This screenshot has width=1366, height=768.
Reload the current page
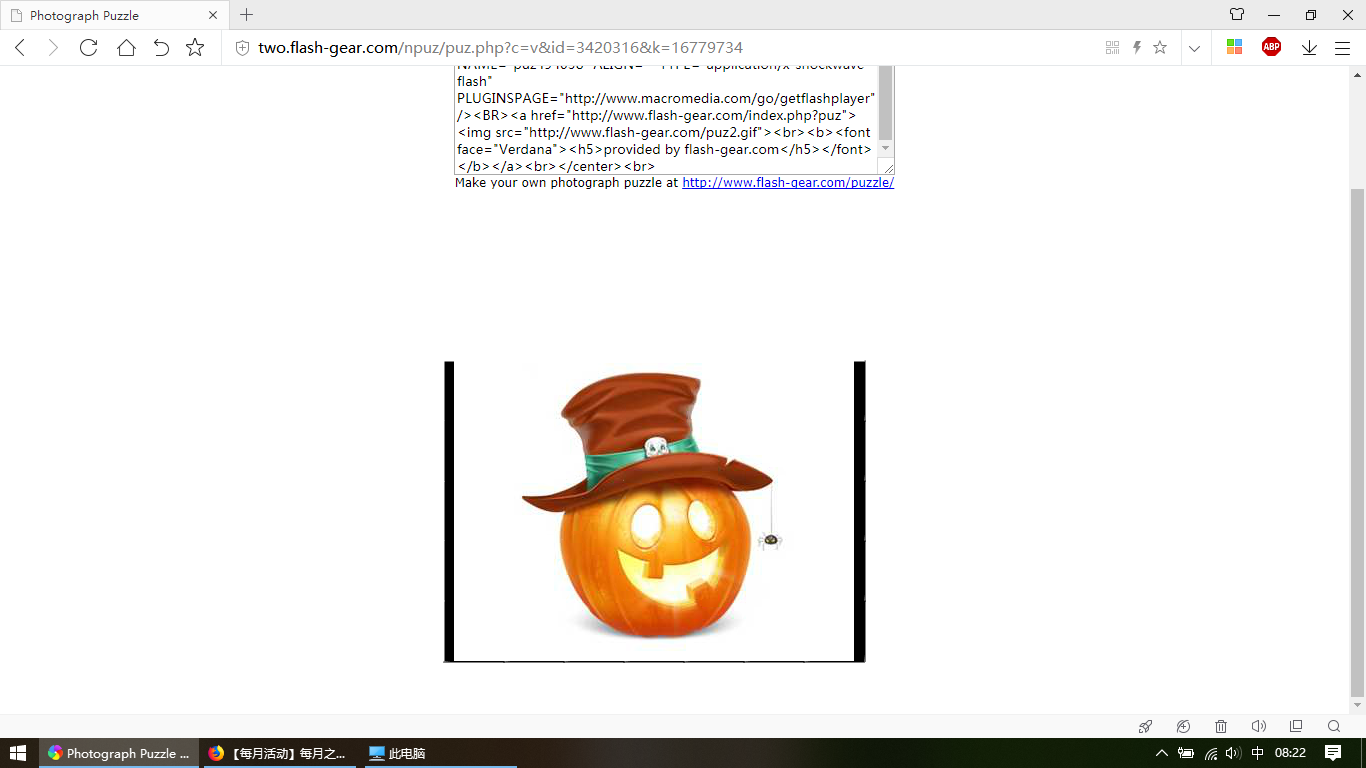(89, 47)
